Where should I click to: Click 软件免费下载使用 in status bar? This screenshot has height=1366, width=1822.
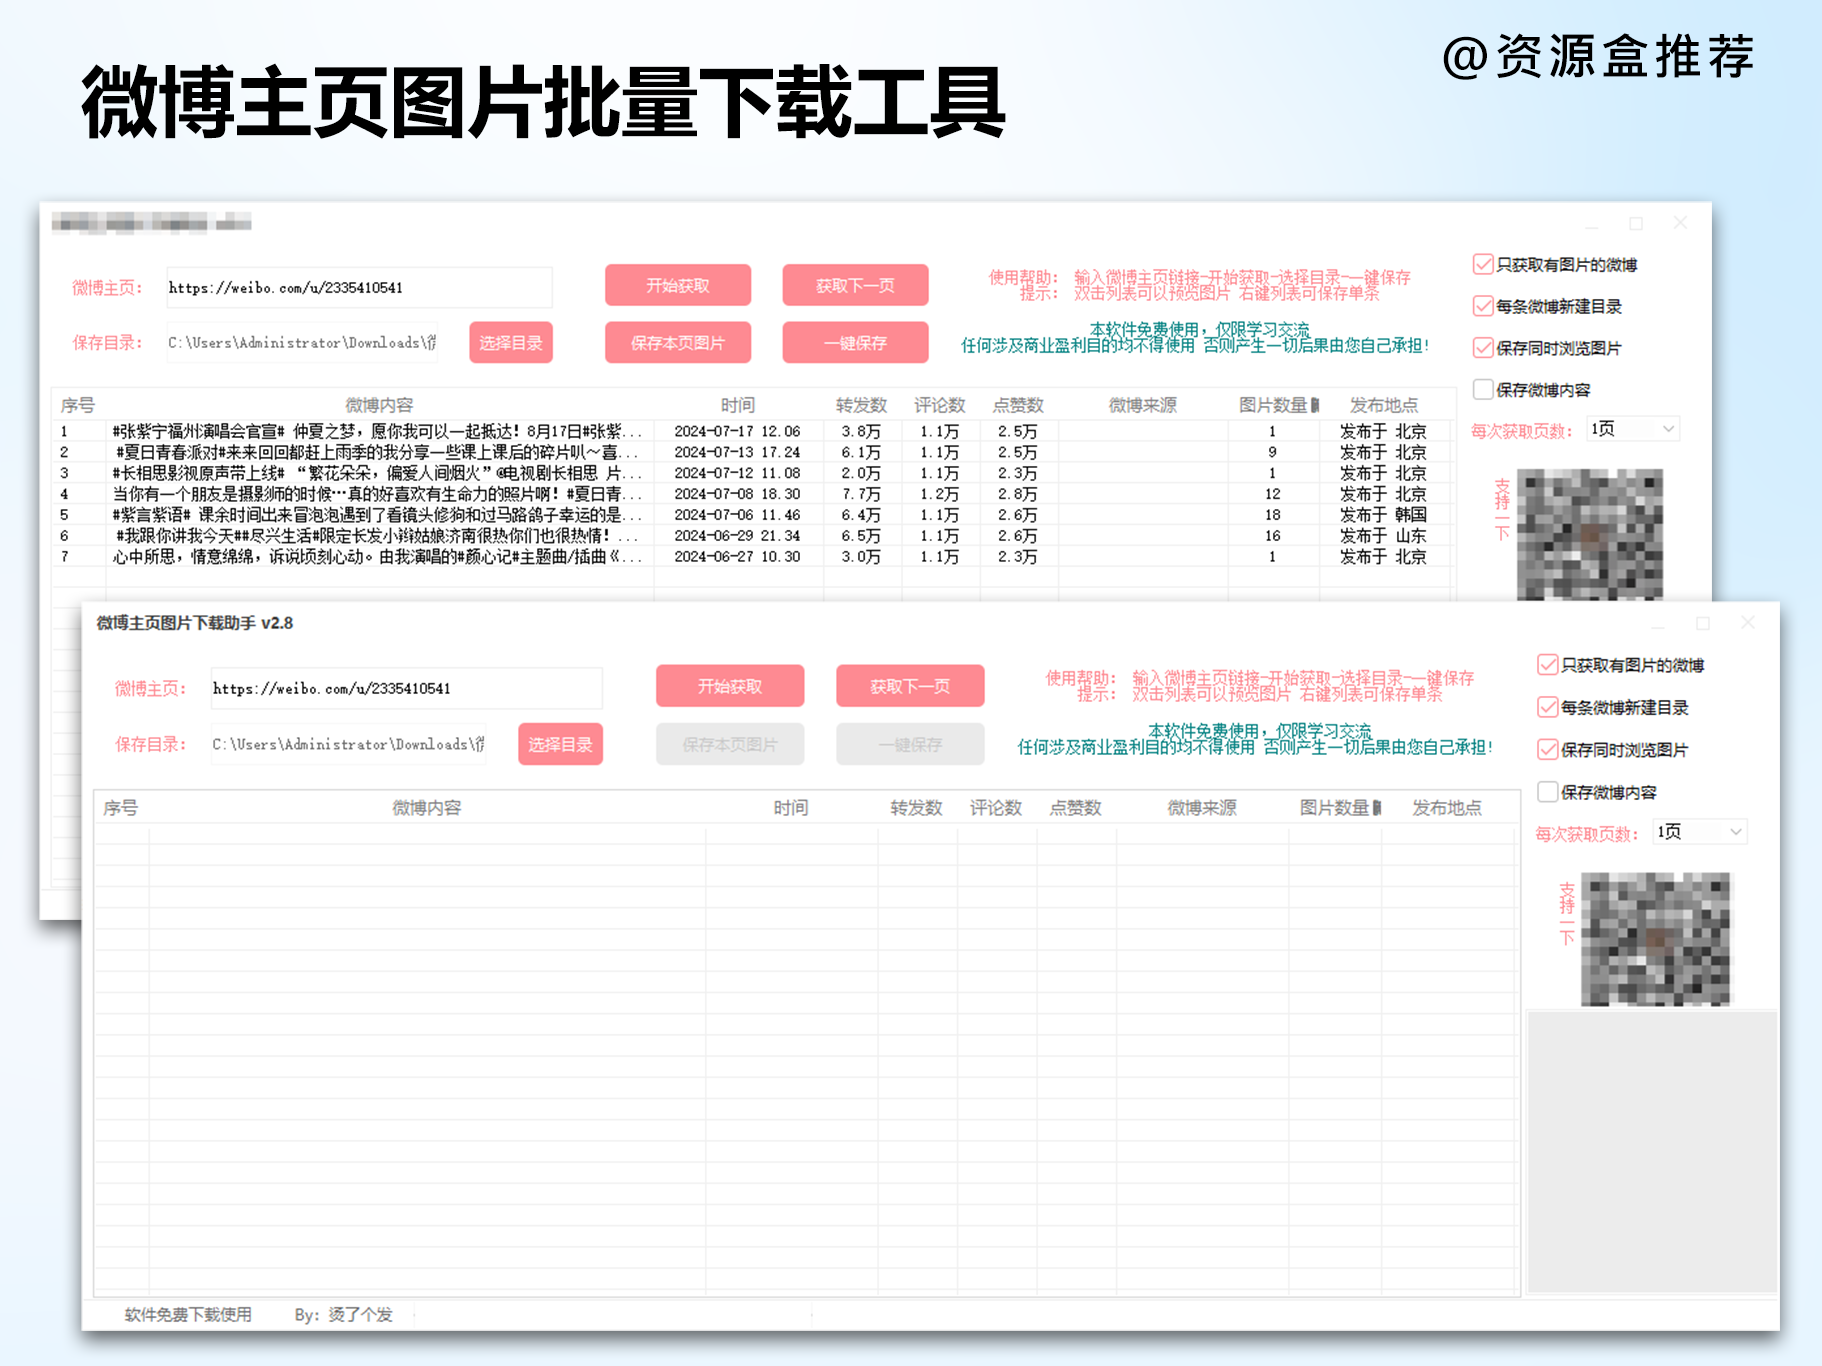click(188, 1314)
